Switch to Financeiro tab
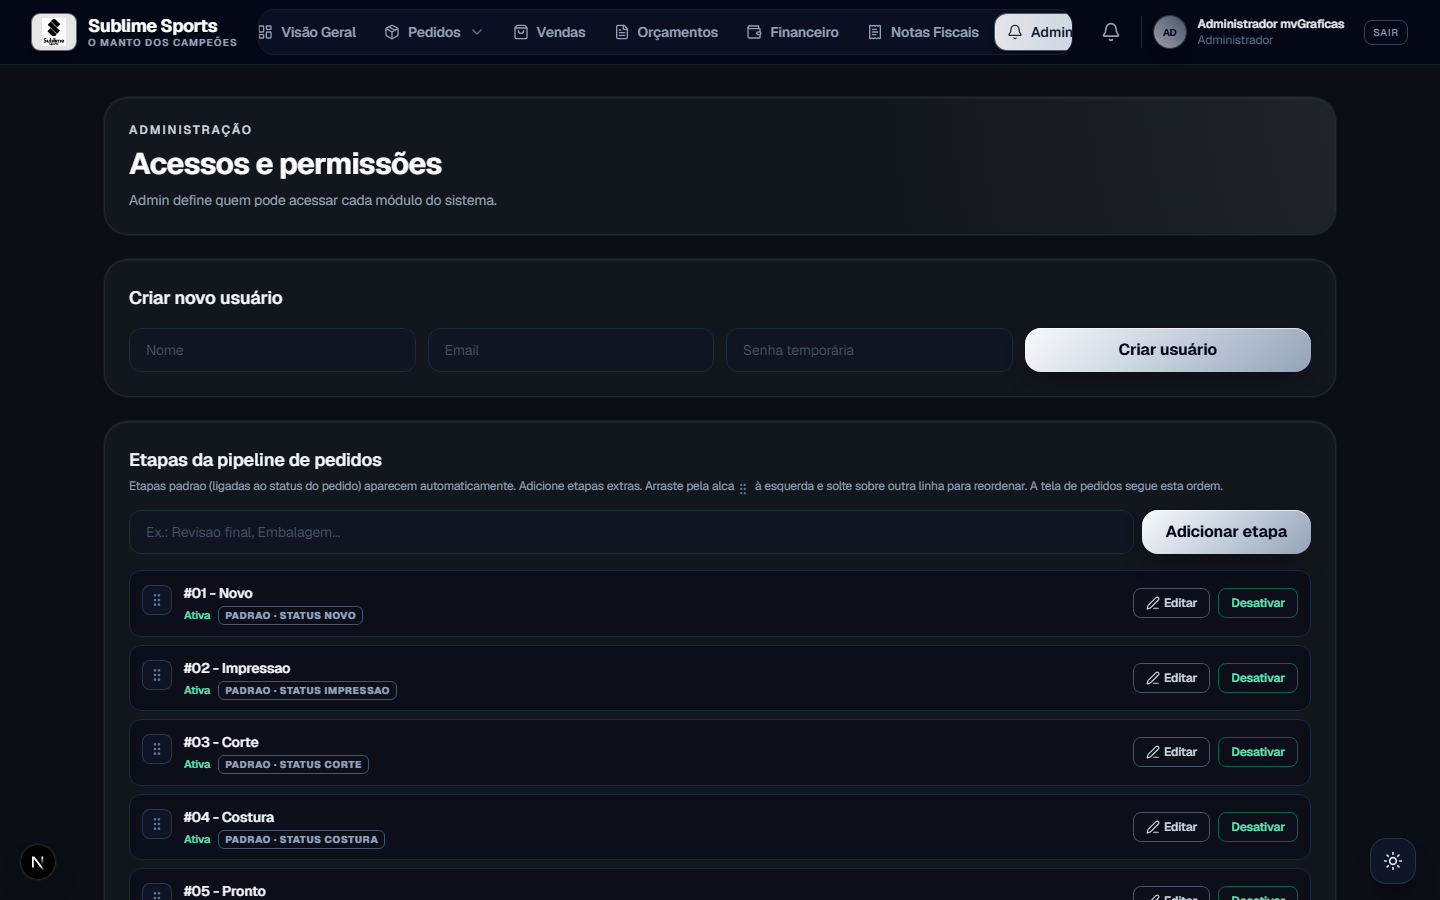Image resolution: width=1440 pixels, height=900 pixels. point(793,32)
